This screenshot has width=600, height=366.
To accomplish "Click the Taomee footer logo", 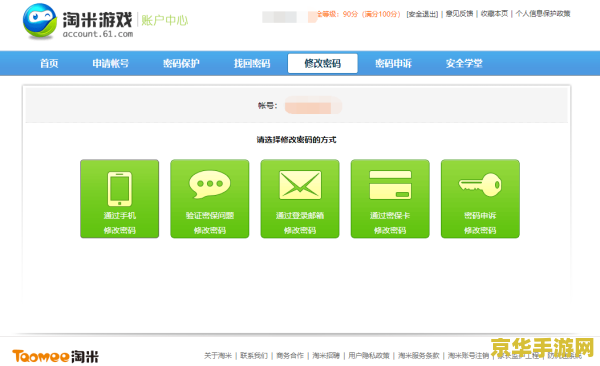I will pos(55,356).
